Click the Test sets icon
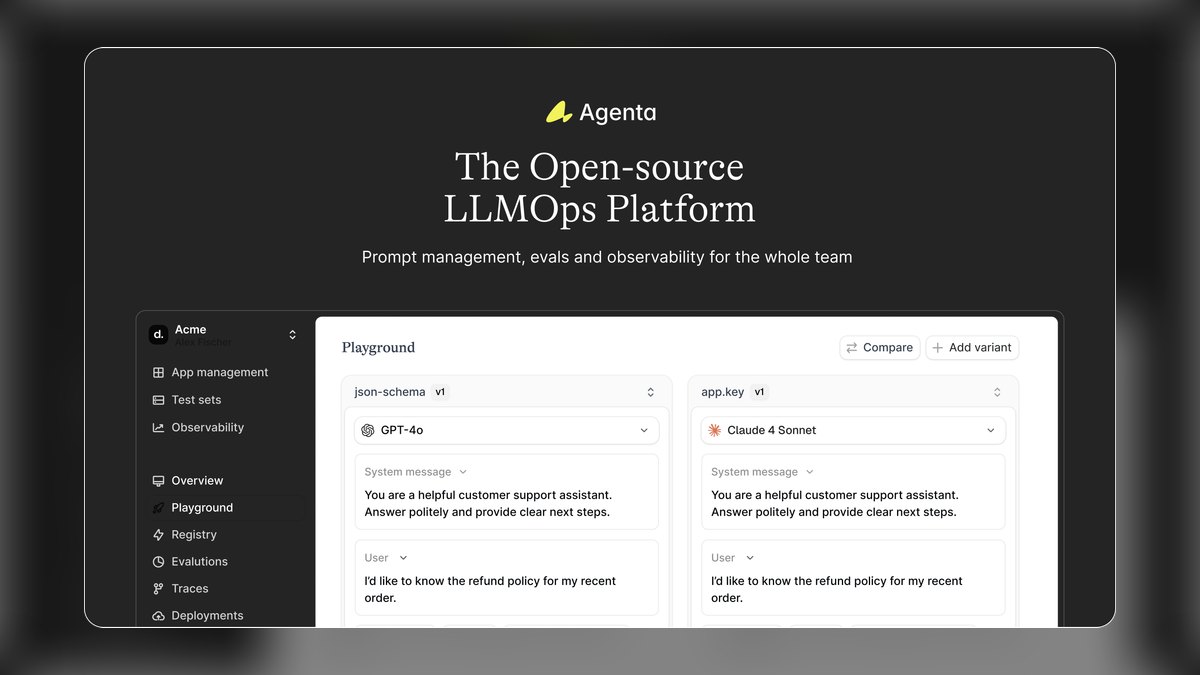Viewport: 1200px width, 675px height. pyautogui.click(x=158, y=400)
